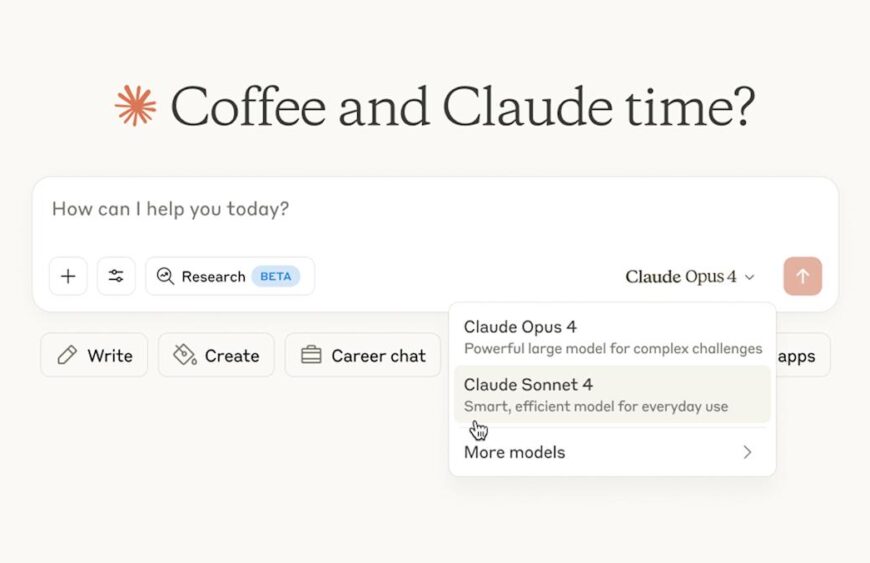
Task: Toggle the Research BETA mode button
Action: (x=230, y=276)
